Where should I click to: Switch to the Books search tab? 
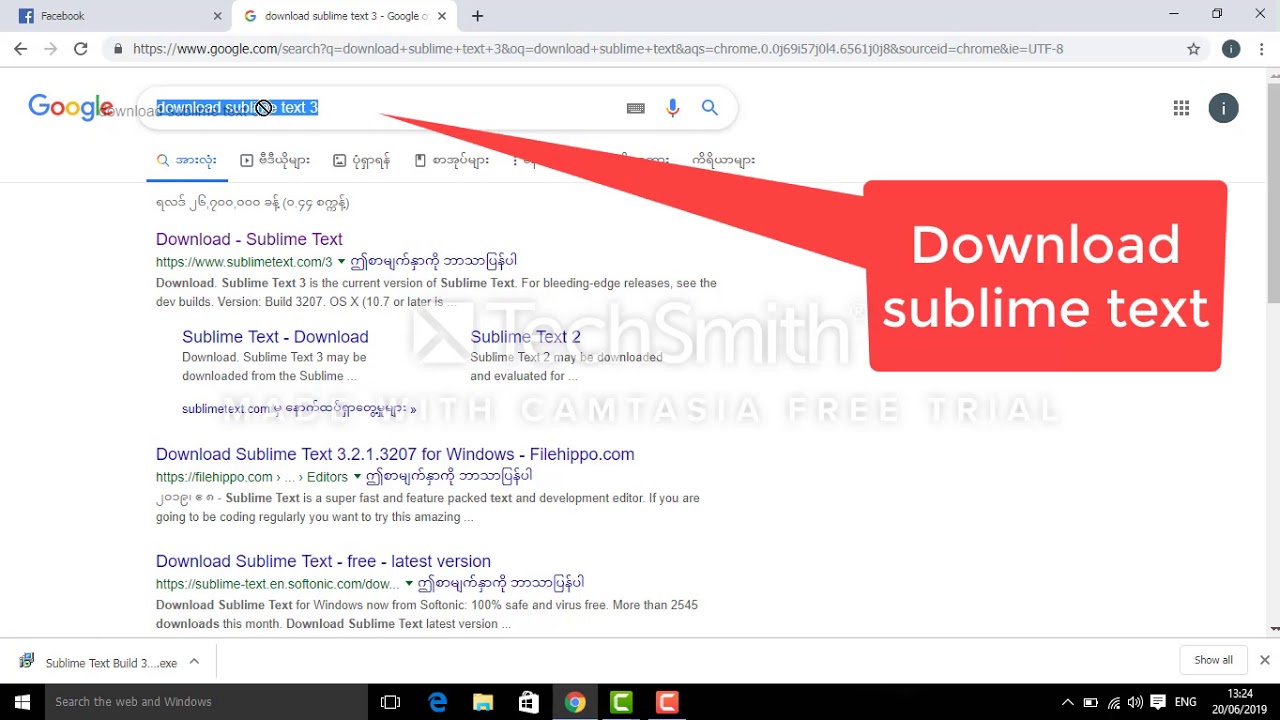[451, 160]
